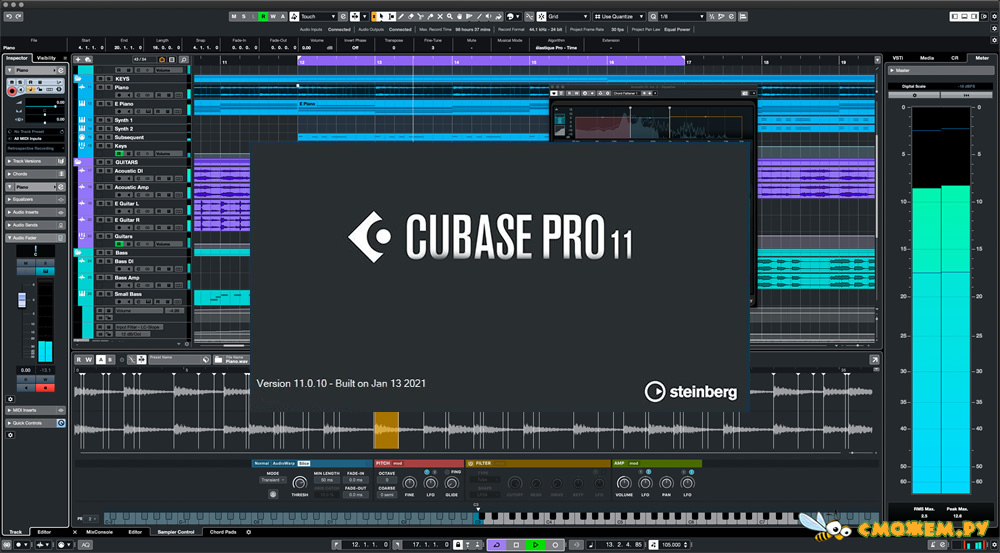The image size is (1000, 553).
Task: Select the Mute X tool
Action: point(440,16)
